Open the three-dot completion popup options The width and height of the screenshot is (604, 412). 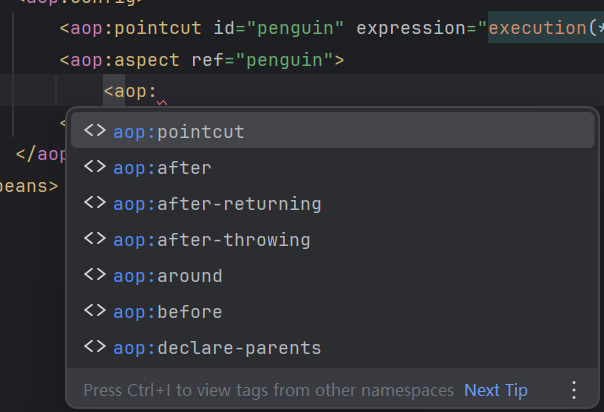click(574, 390)
